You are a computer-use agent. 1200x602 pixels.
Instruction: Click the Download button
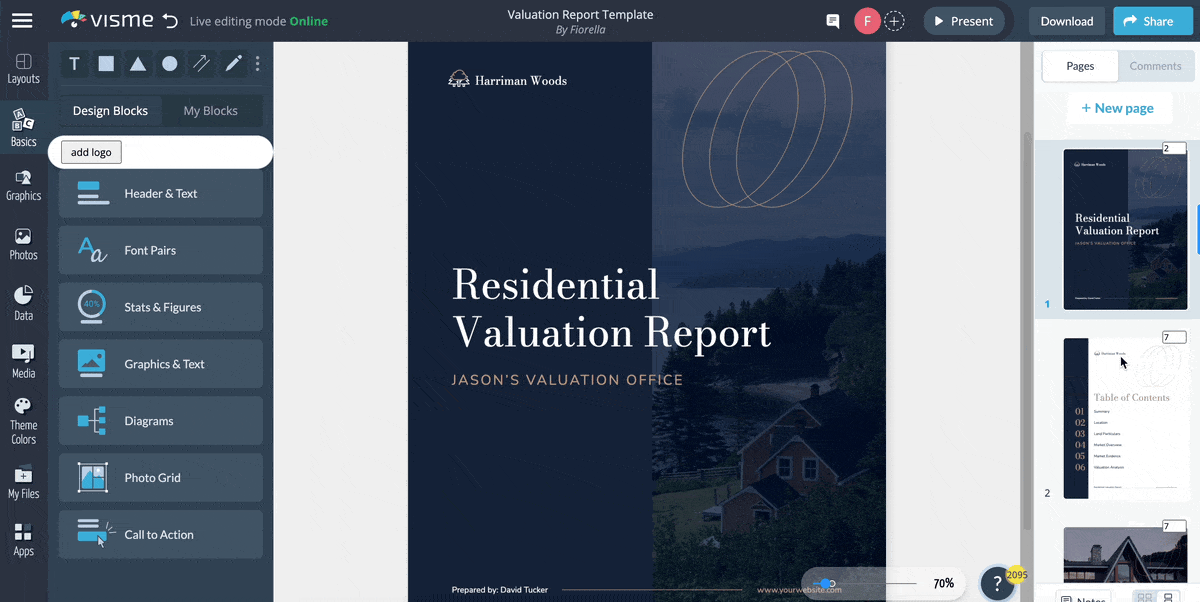1066,20
